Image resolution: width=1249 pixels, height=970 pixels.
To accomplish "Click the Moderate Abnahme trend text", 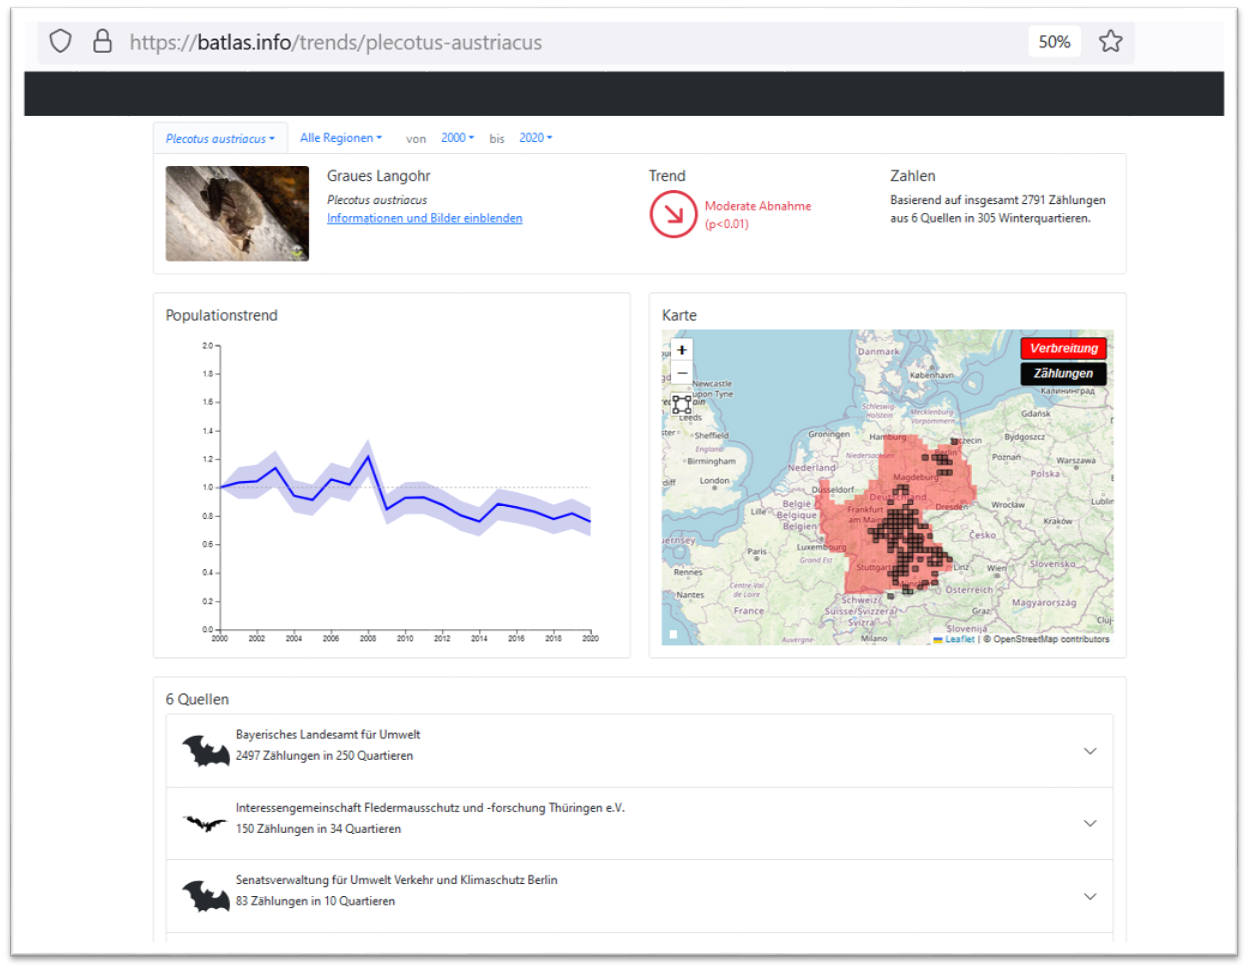I will [758, 206].
